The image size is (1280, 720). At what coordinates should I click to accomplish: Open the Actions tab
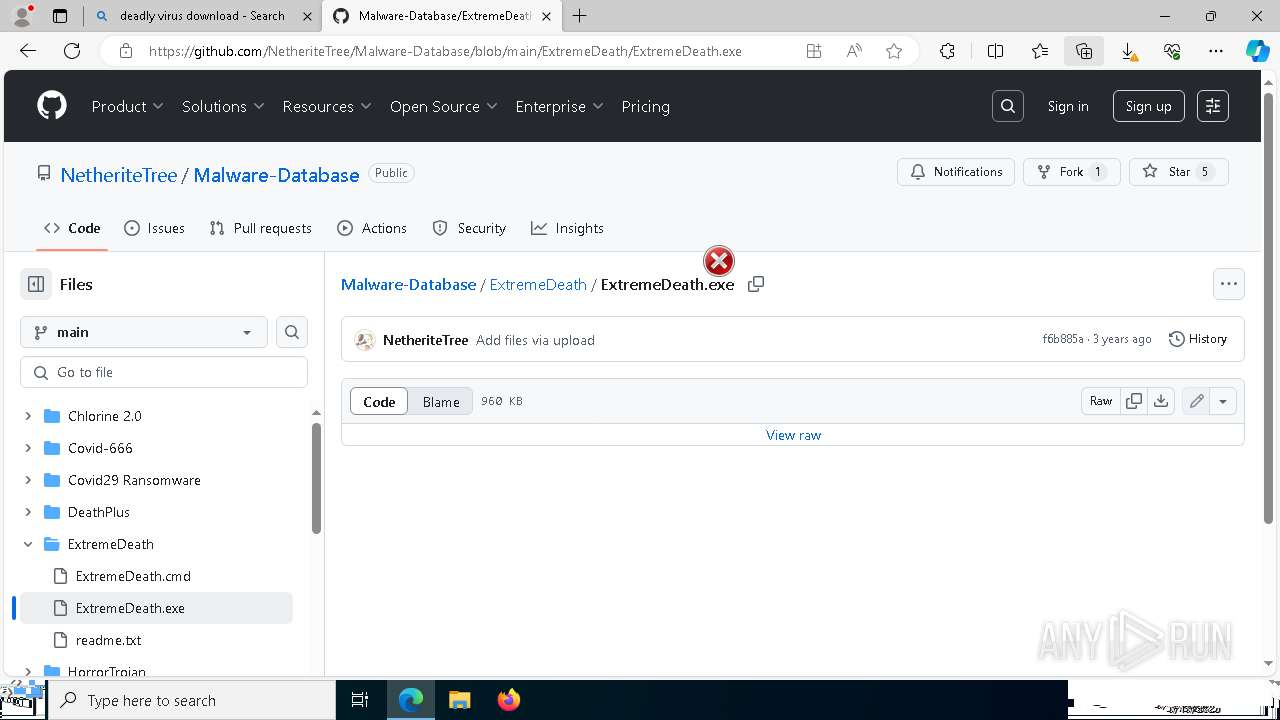point(372,228)
